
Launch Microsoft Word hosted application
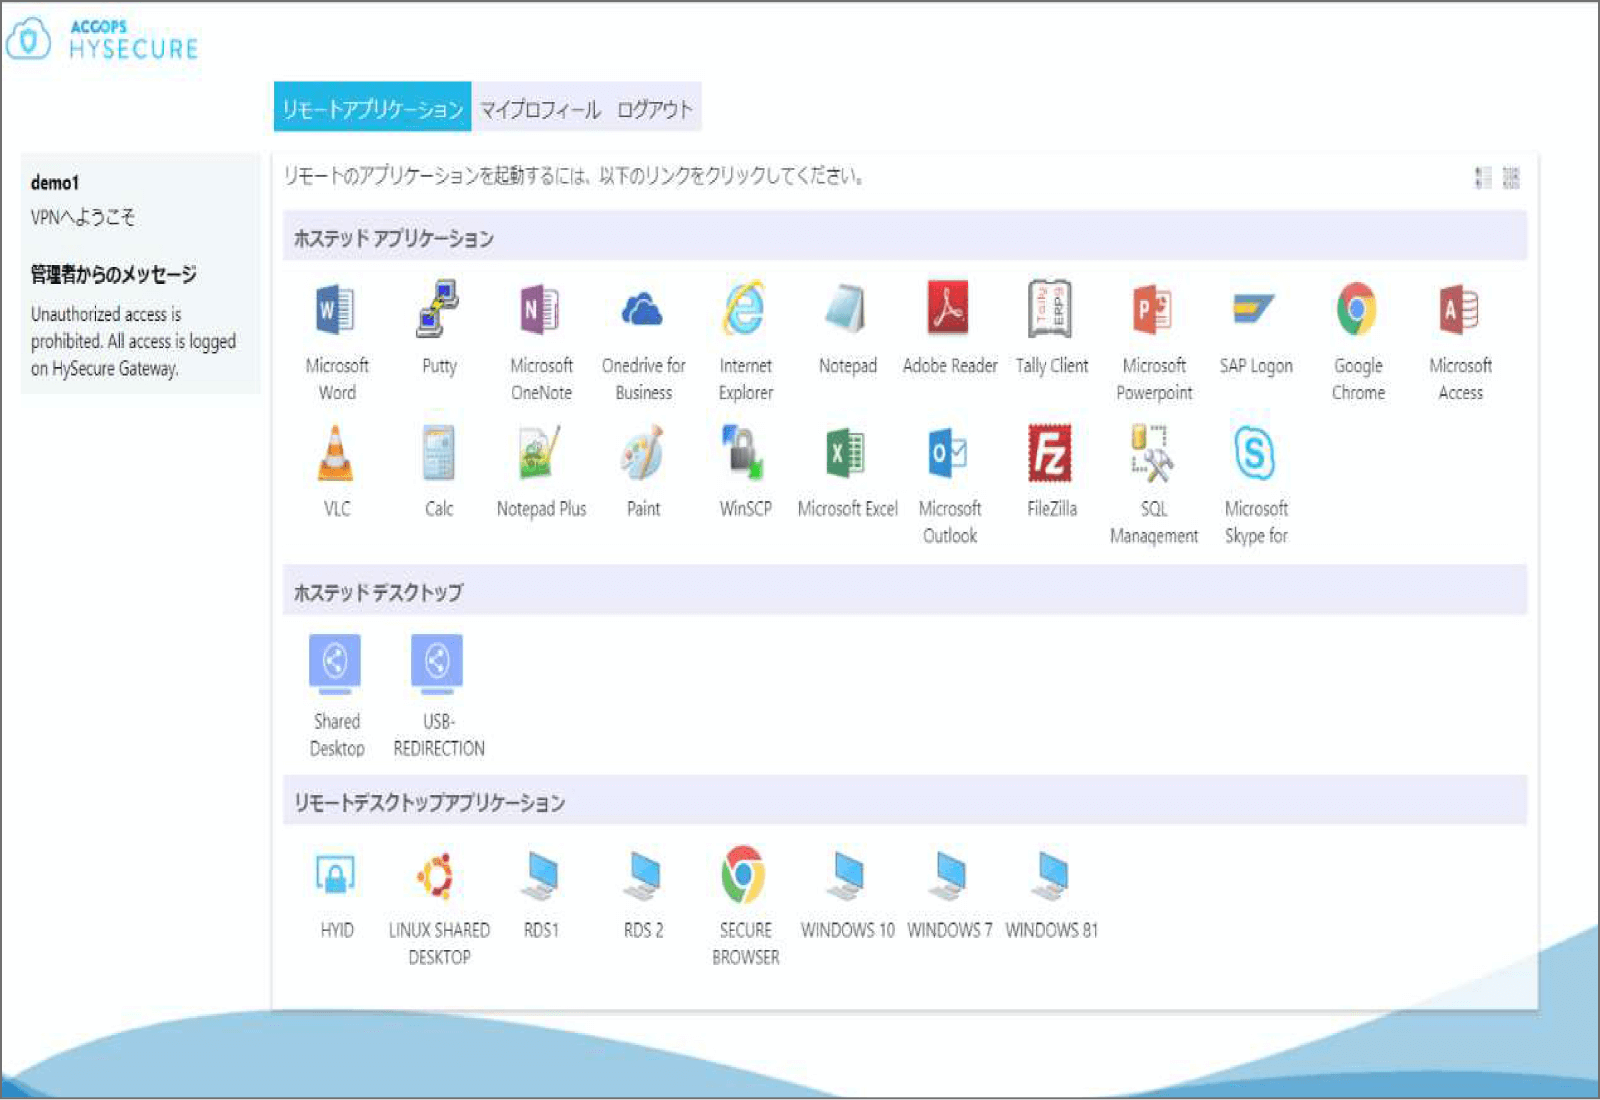point(336,310)
